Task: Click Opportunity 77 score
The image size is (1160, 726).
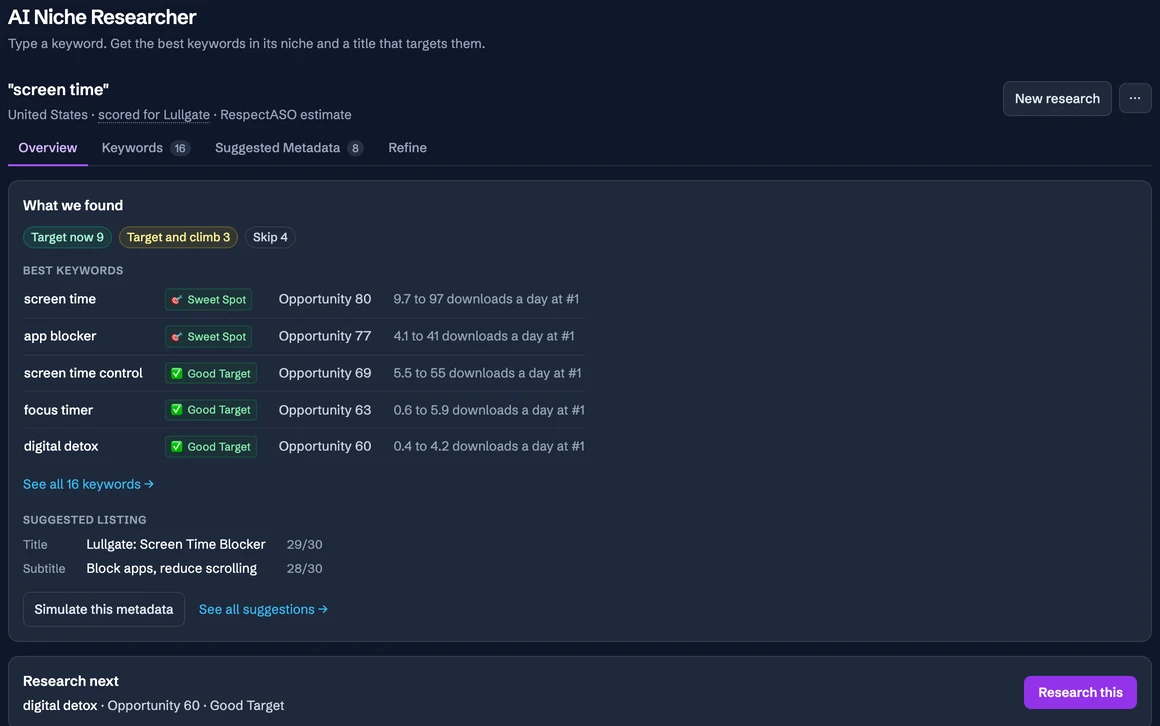Action: (325, 336)
